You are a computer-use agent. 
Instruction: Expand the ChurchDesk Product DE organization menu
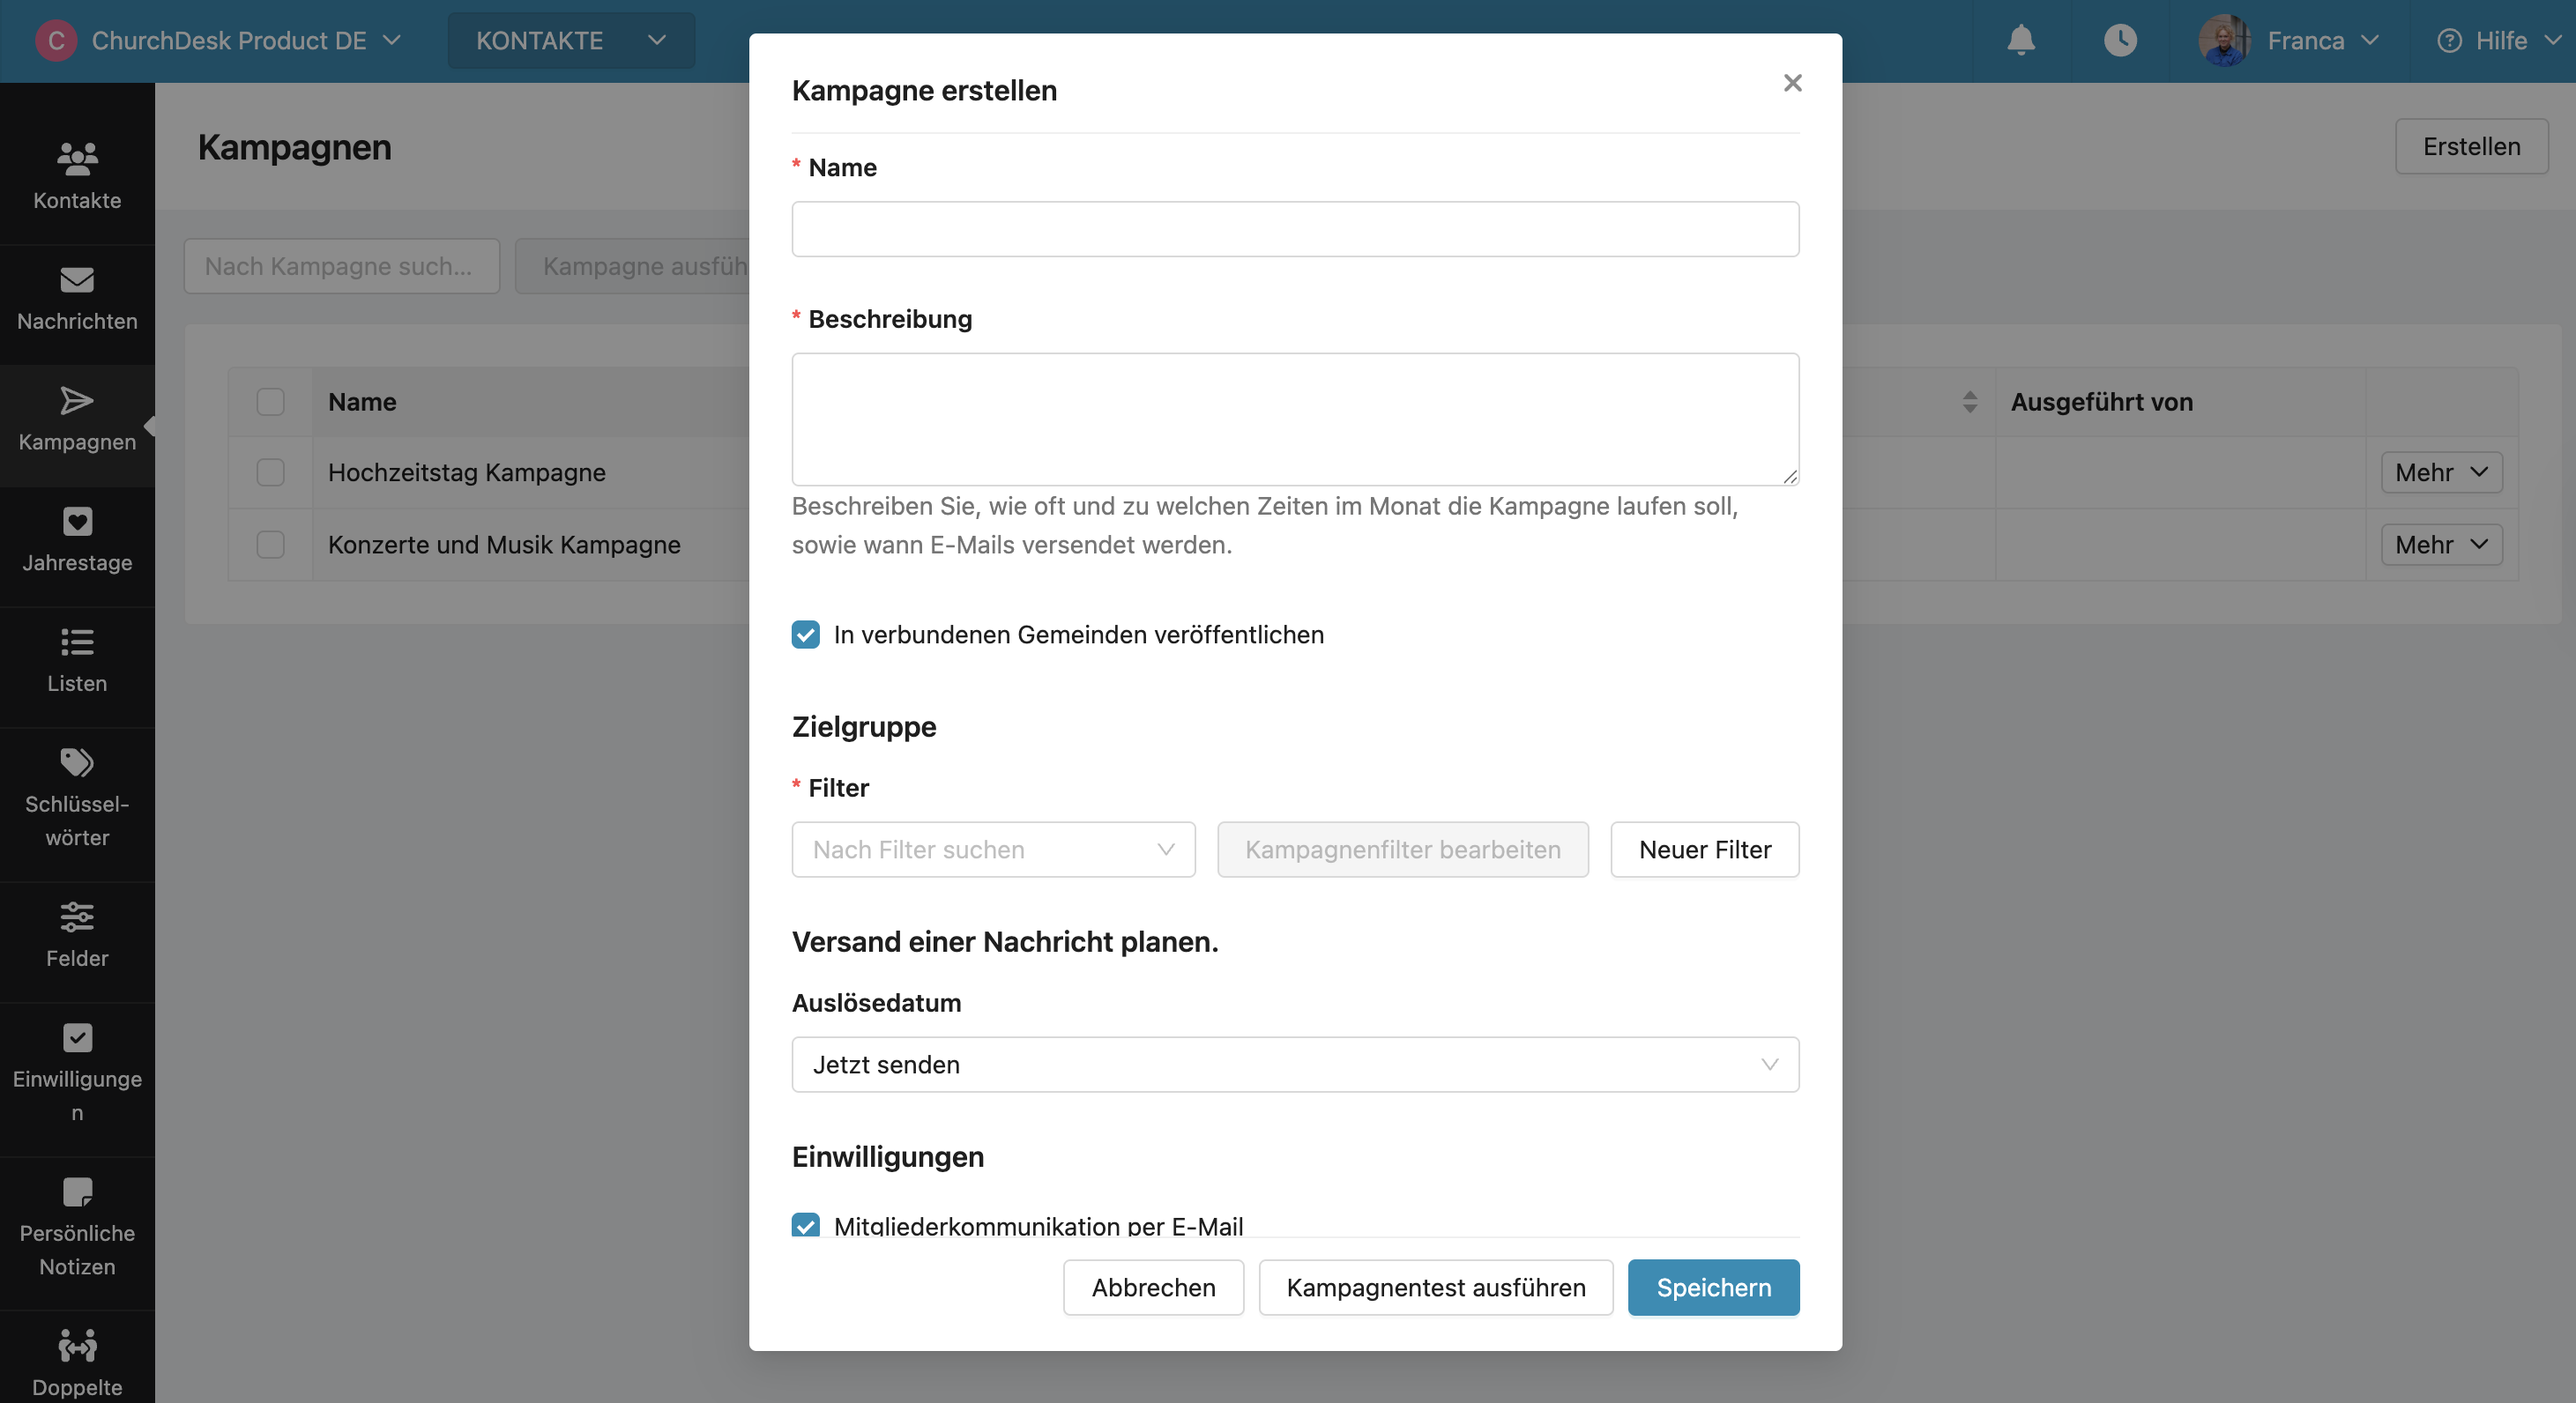[246, 41]
